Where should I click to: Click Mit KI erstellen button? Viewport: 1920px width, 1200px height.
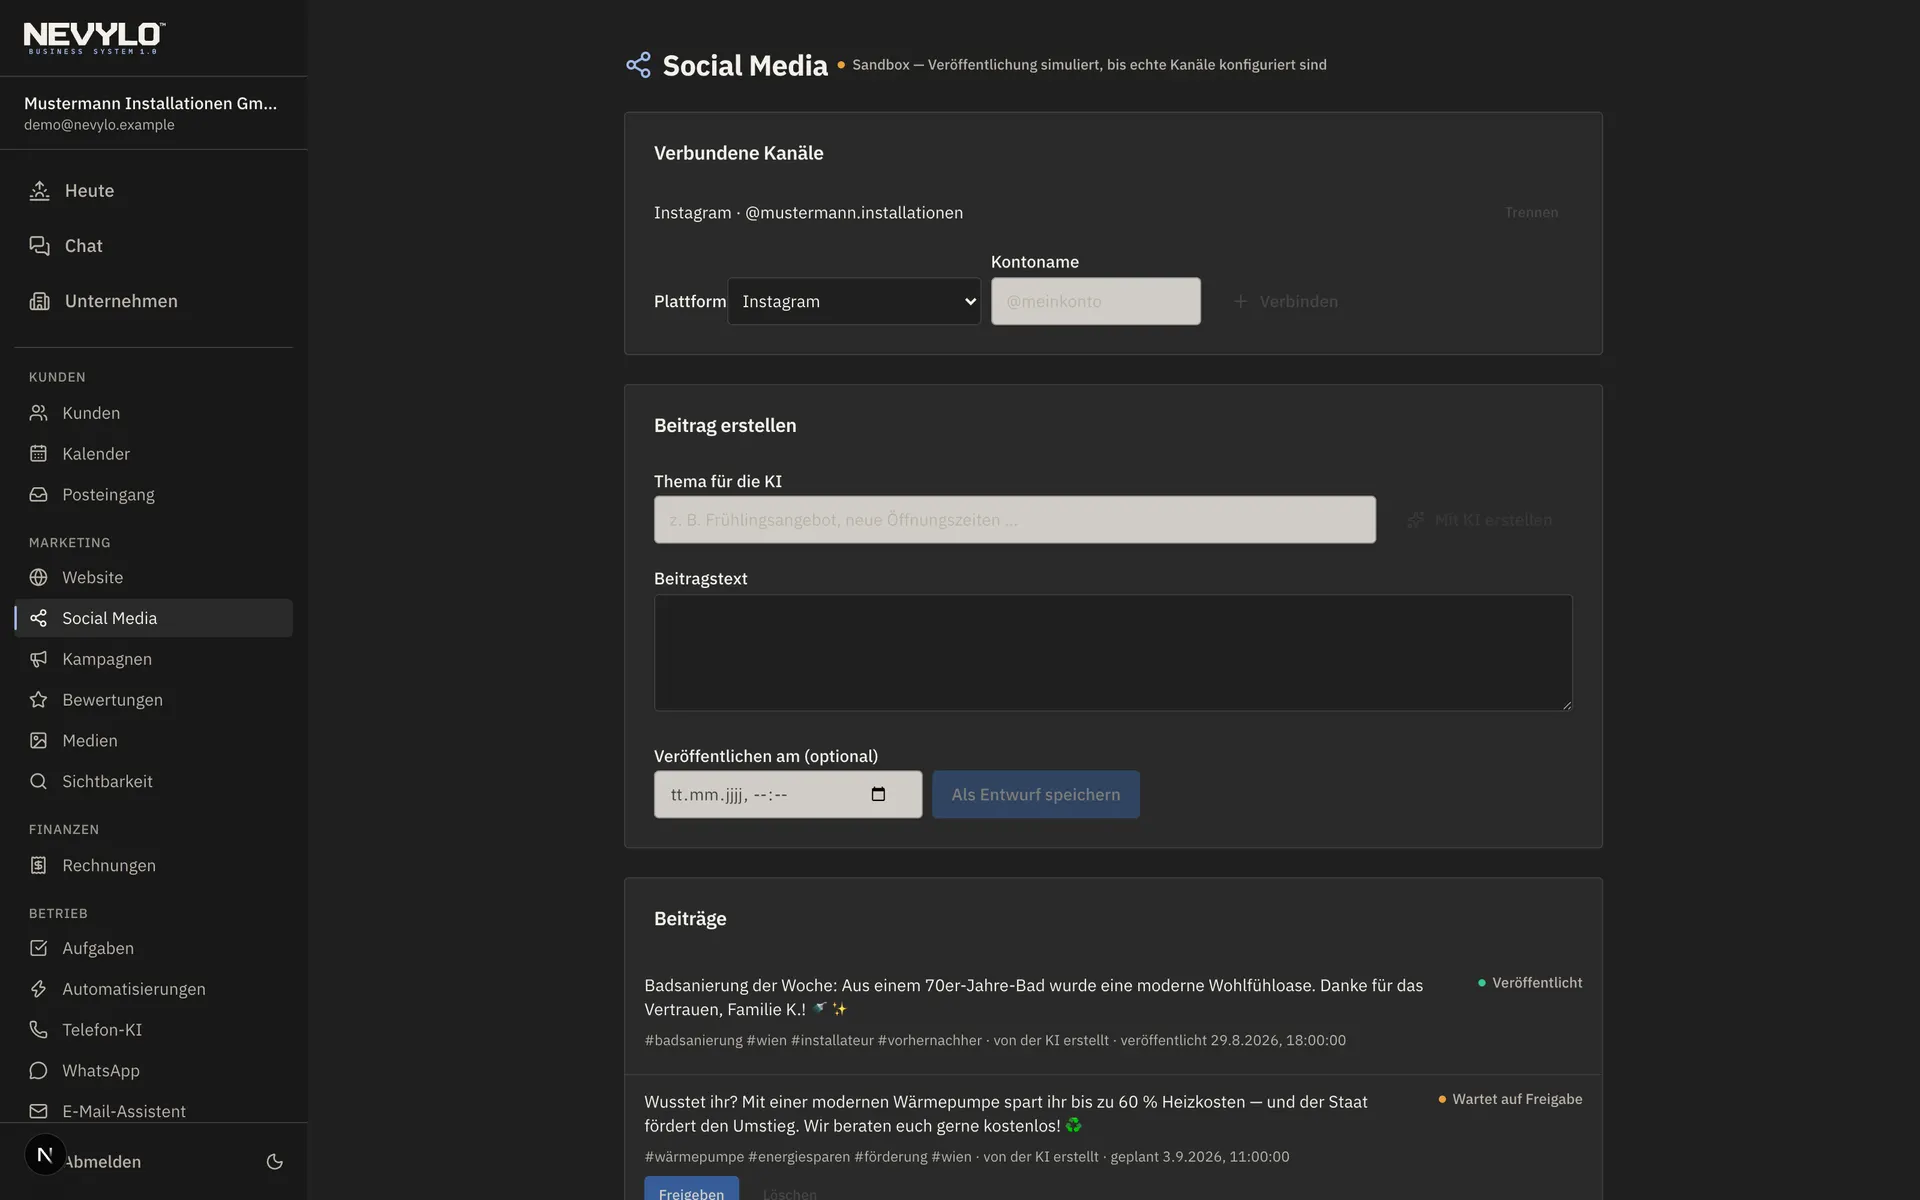click(1479, 520)
